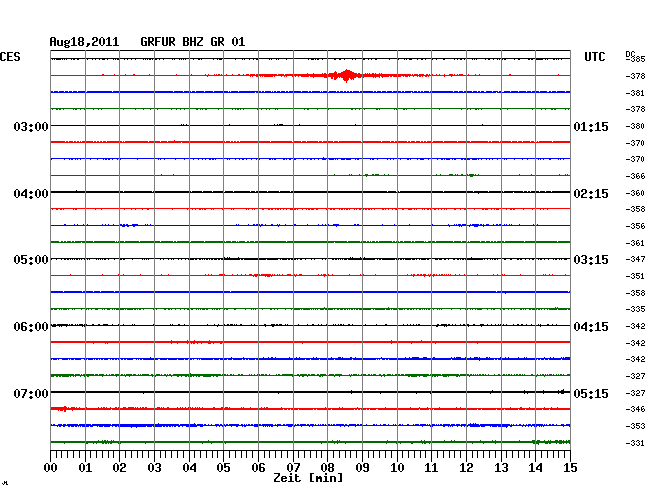Click the DC offset value "-335"
The image size is (650, 494).
tap(635, 309)
